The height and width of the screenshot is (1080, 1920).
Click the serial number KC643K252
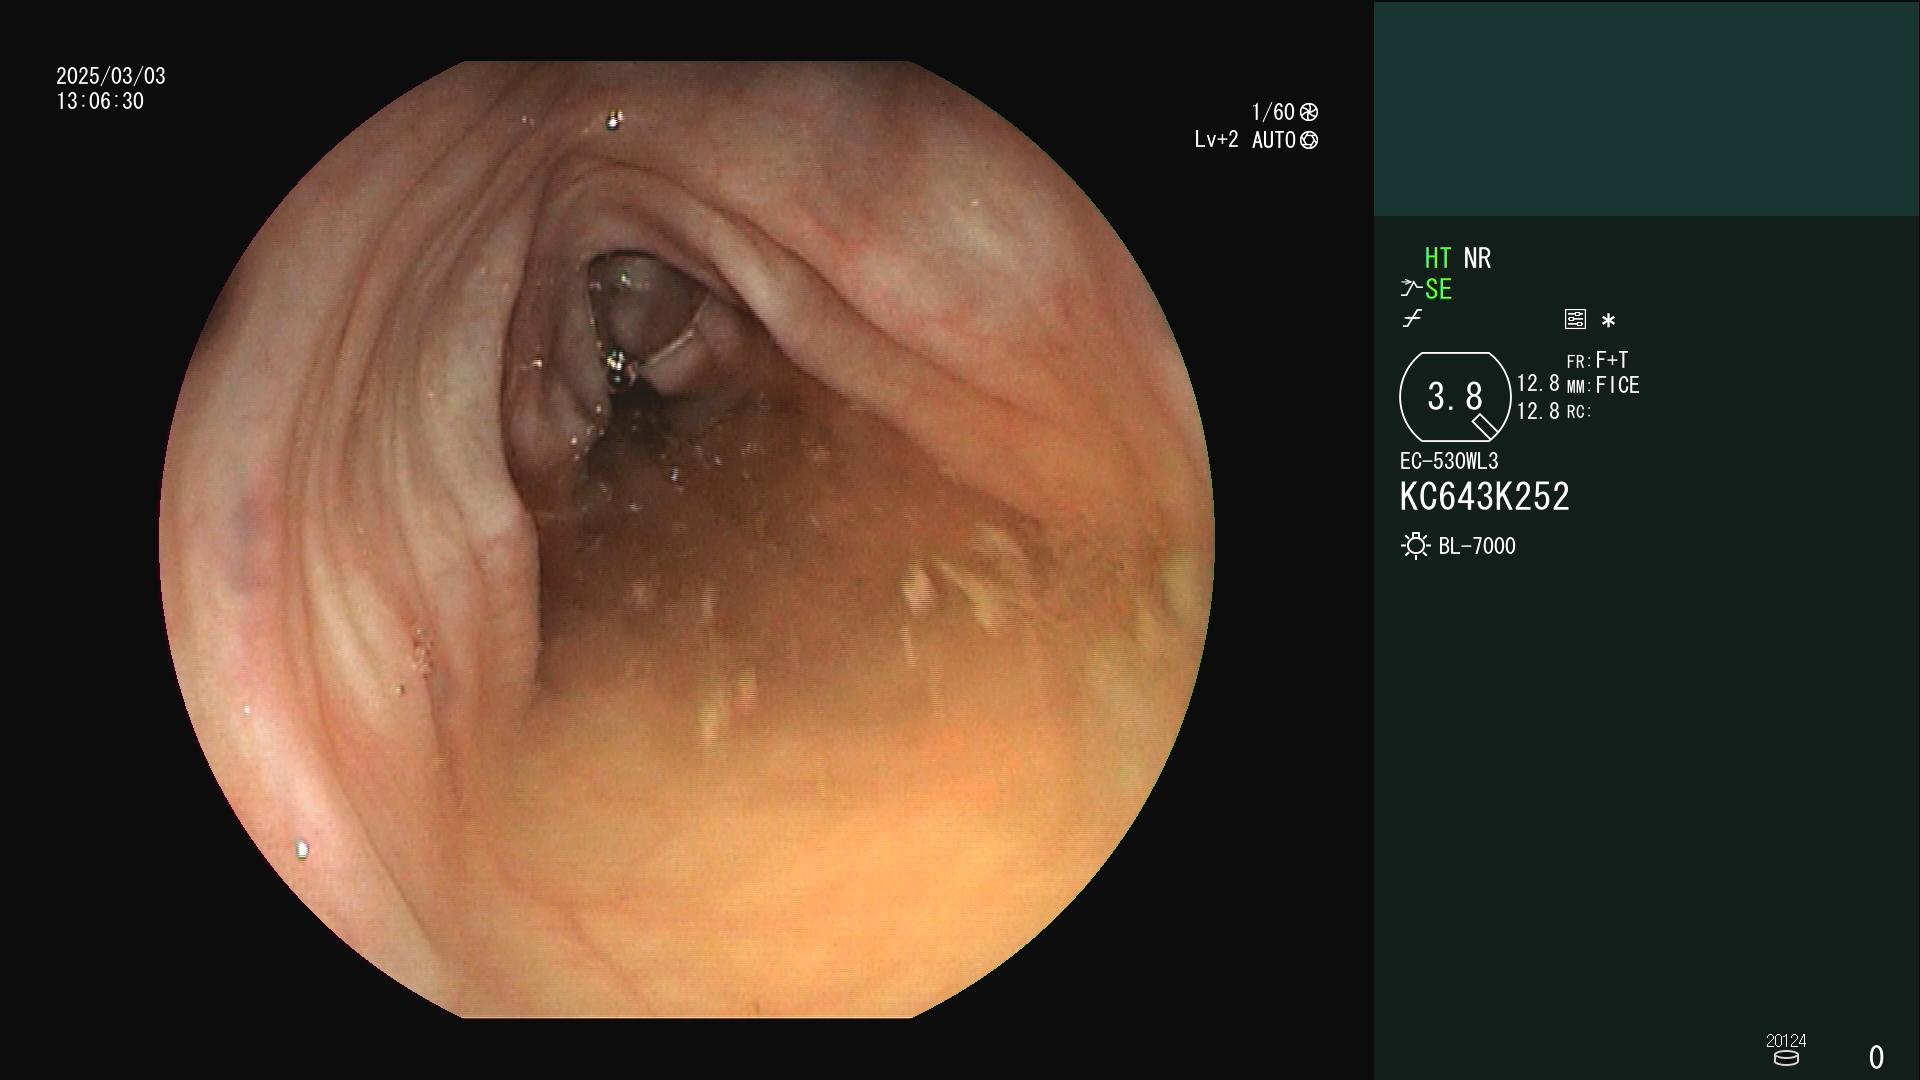tap(1484, 497)
